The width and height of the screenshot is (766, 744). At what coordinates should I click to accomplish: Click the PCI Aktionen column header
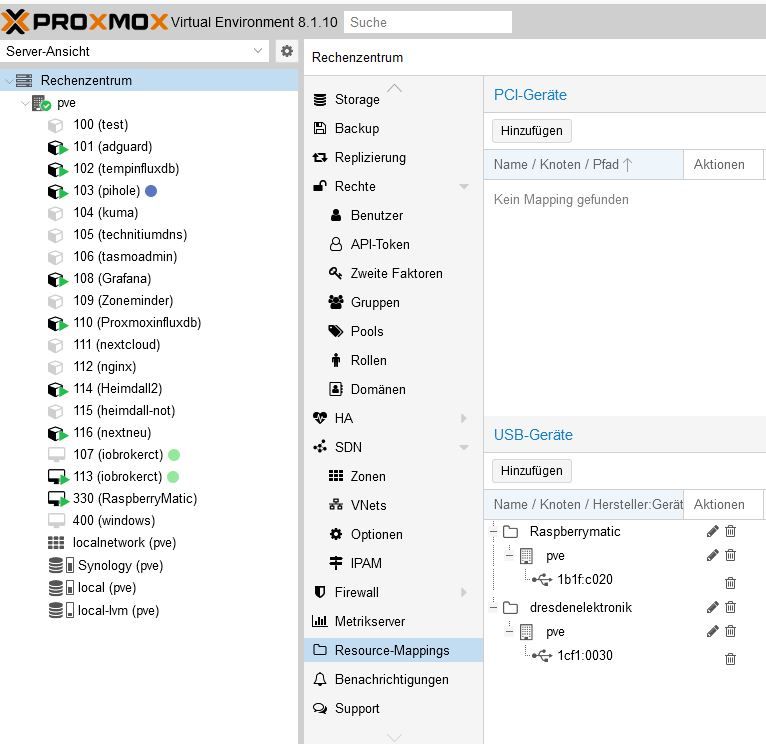point(723,165)
